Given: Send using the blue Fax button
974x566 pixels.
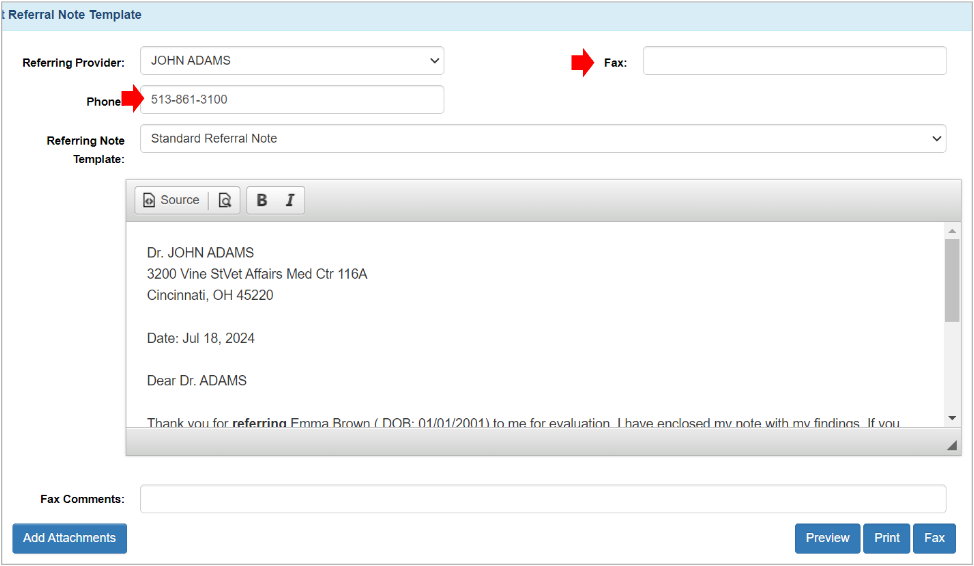Looking at the screenshot, I should pos(934,538).
